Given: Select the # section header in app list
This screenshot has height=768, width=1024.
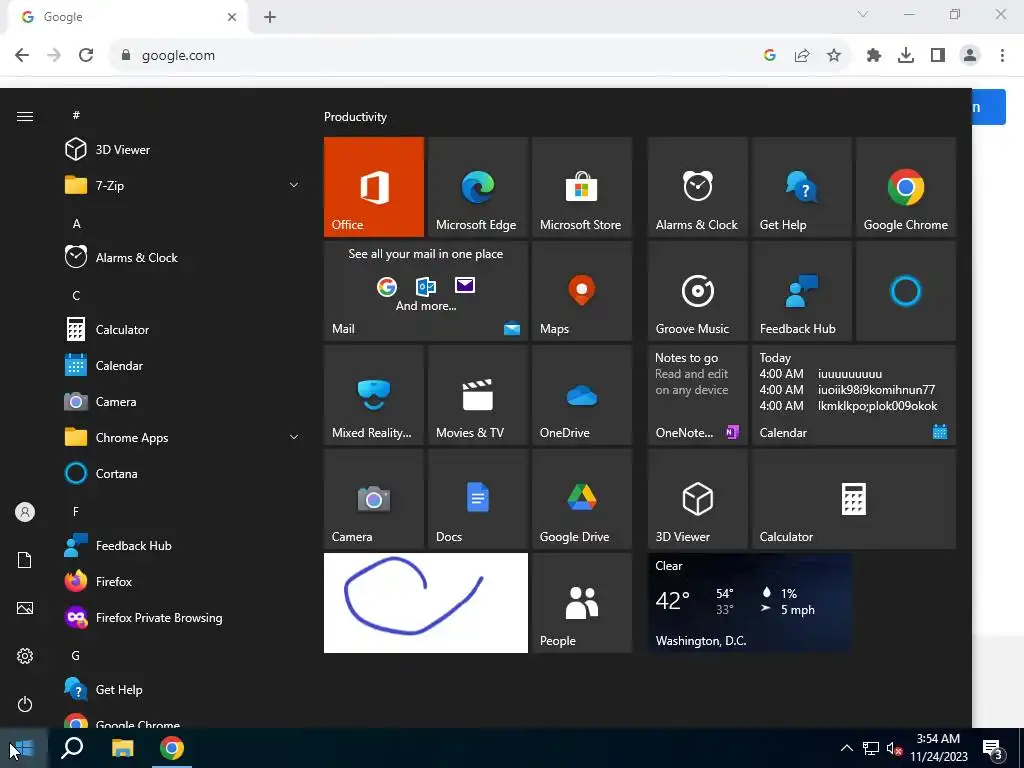Looking at the screenshot, I should [76, 115].
